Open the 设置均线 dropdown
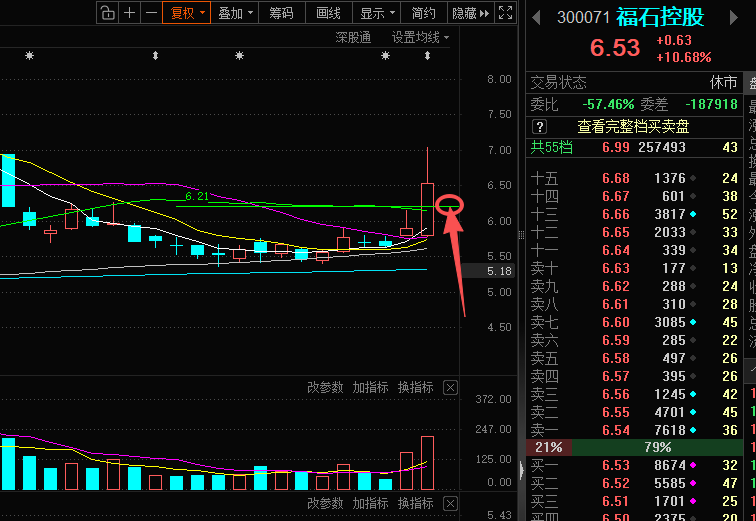Screen dimensions: 756x521 [420, 37]
